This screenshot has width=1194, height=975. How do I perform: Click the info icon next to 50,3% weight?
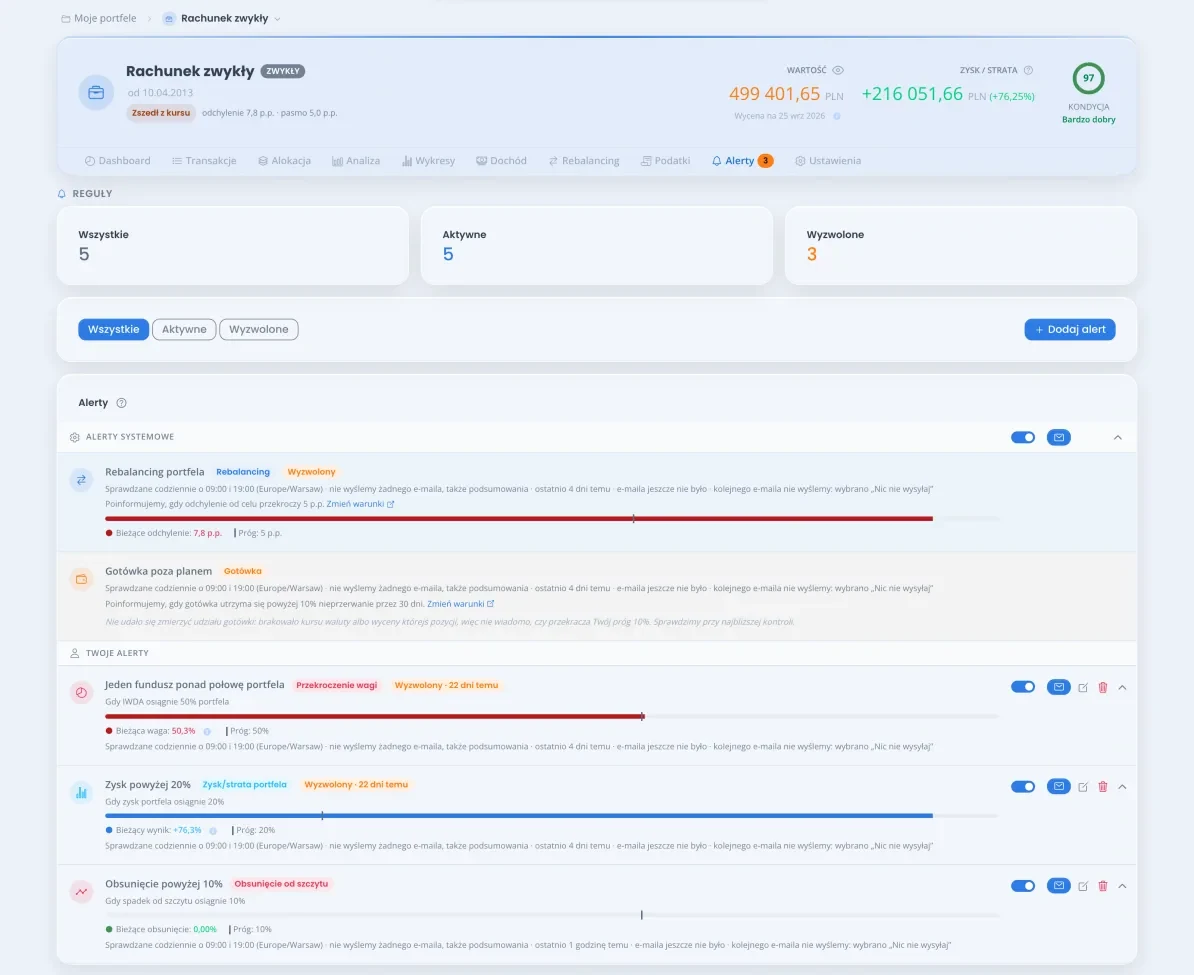coord(207,731)
